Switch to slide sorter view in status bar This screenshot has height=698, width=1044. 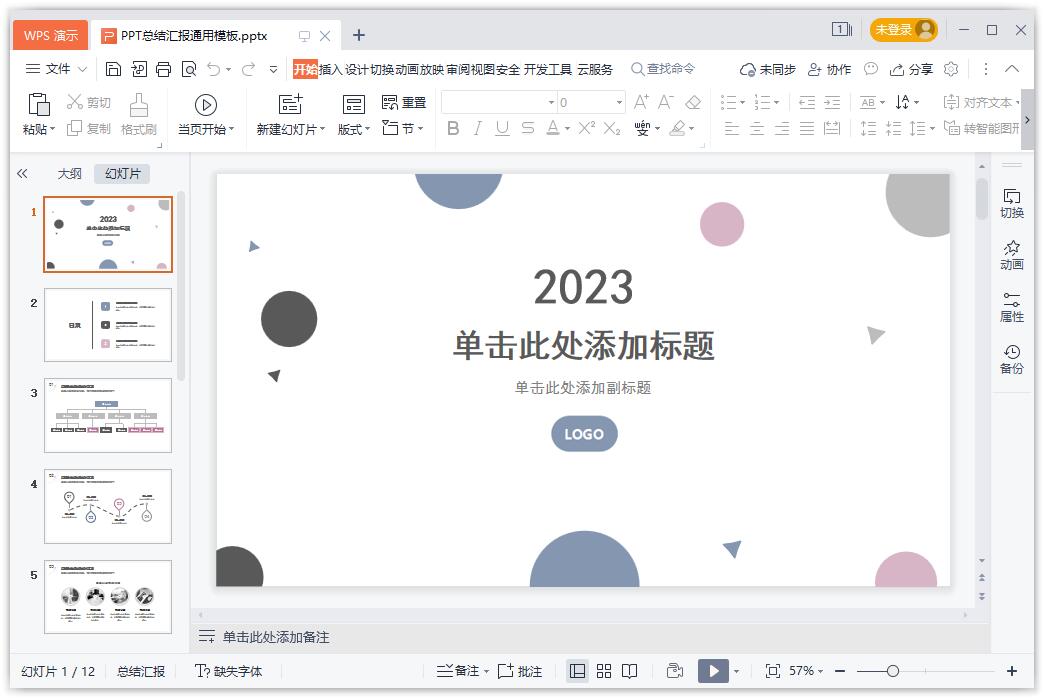point(604,671)
